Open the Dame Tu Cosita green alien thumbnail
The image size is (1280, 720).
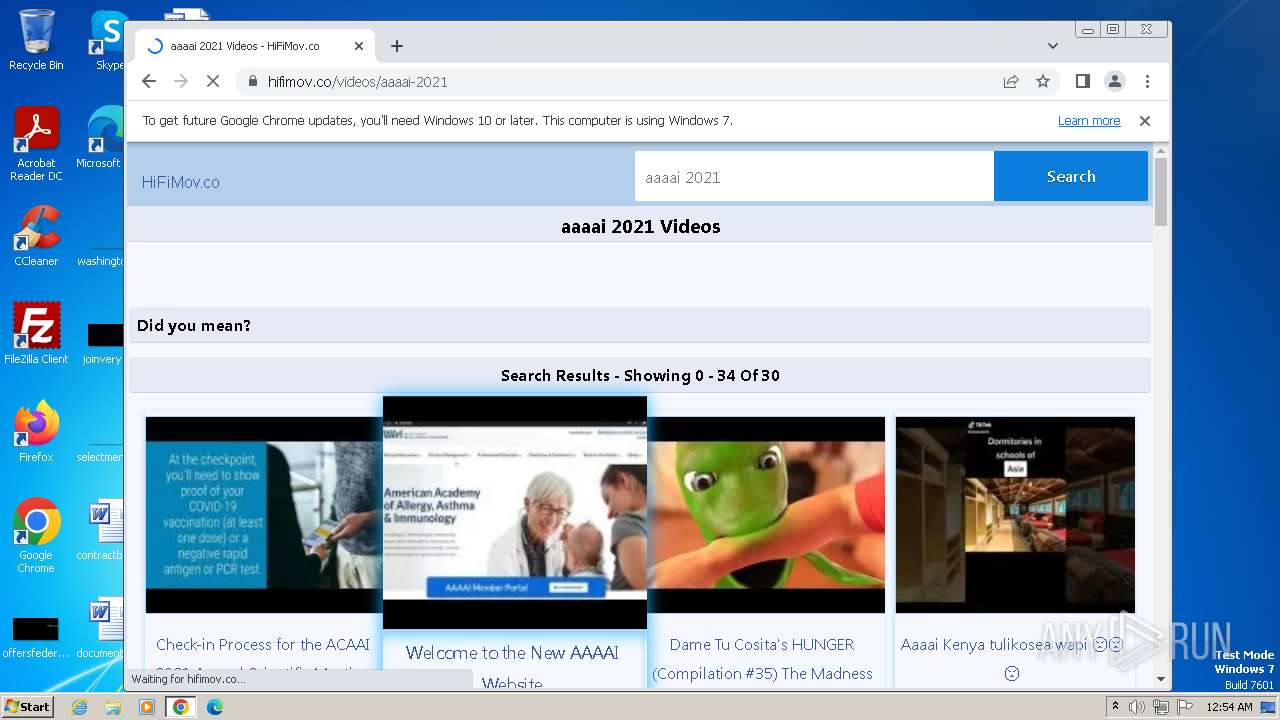(766, 515)
